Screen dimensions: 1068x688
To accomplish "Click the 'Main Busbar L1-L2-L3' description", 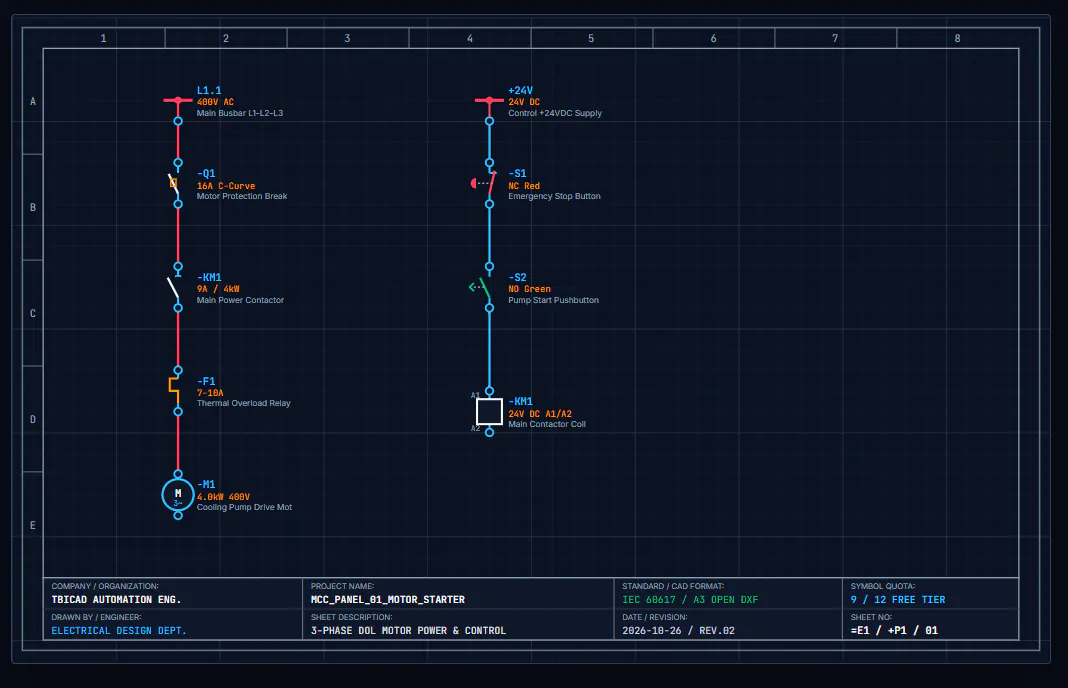I will (240, 113).
